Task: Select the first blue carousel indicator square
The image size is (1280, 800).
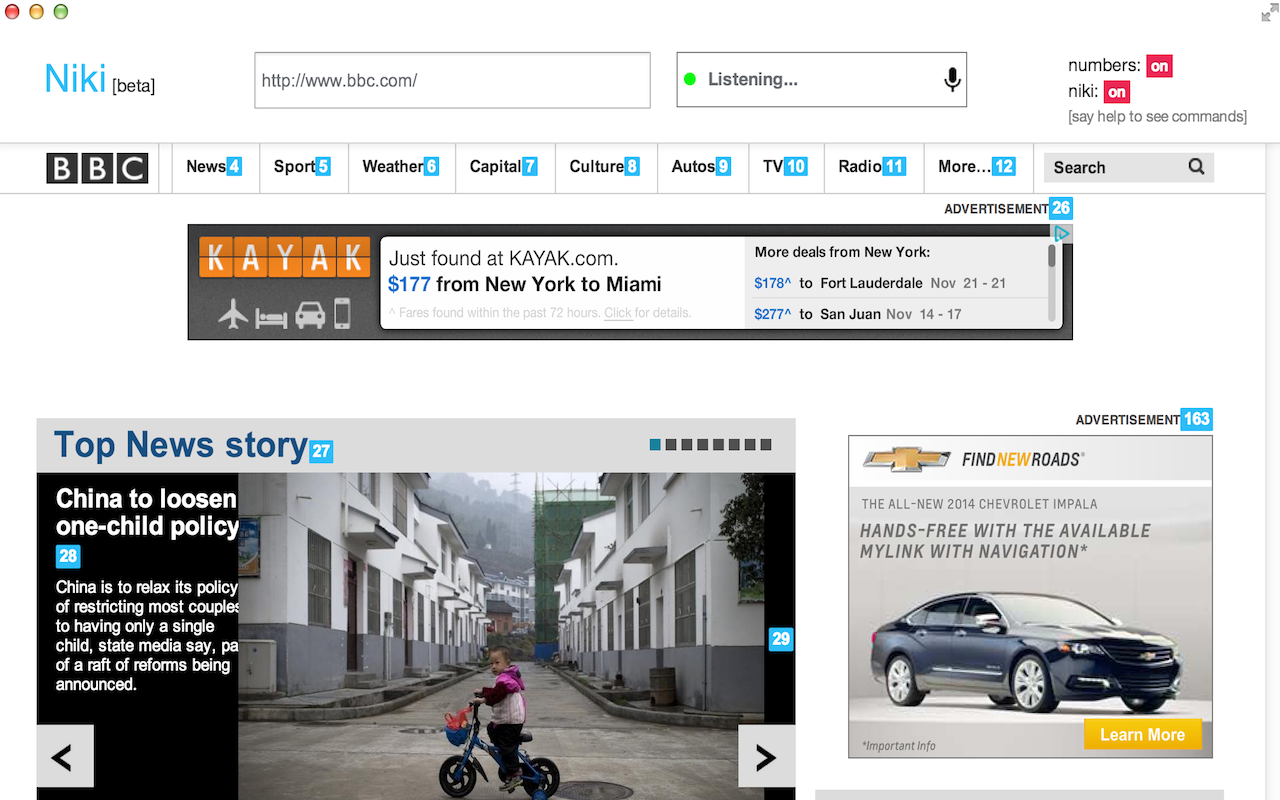Action: [655, 445]
